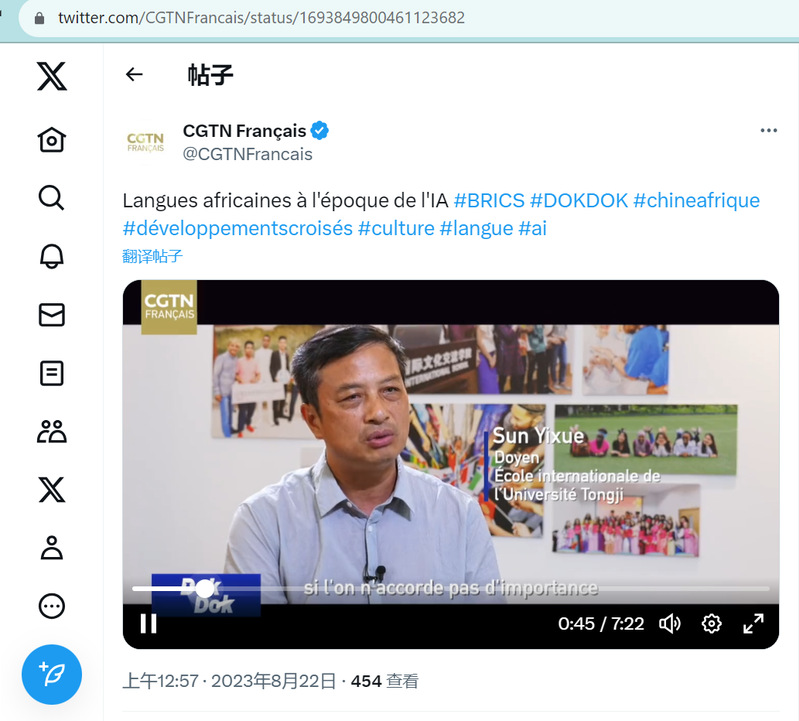Open Premium X icon in sidebar

(51, 490)
